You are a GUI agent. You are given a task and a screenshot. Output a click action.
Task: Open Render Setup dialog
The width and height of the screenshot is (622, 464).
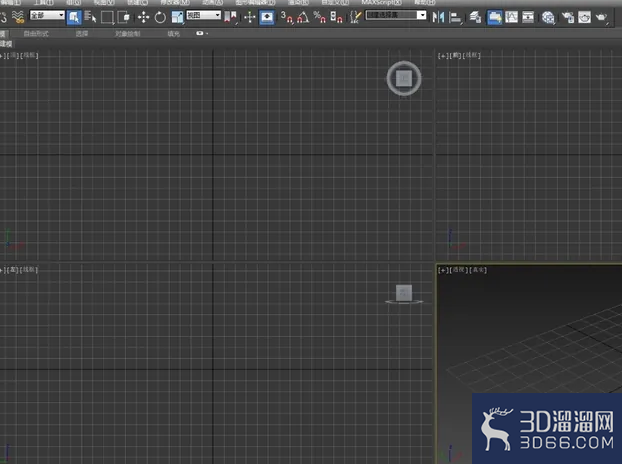click(568, 17)
